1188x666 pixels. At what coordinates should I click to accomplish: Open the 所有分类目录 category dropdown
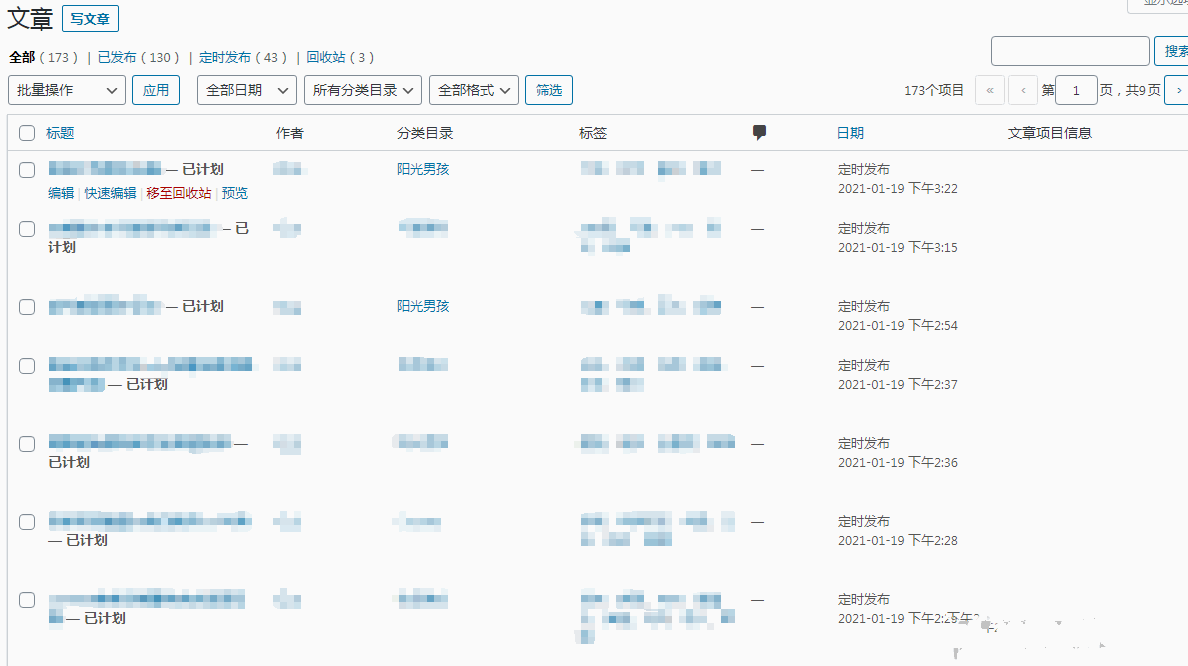click(363, 90)
